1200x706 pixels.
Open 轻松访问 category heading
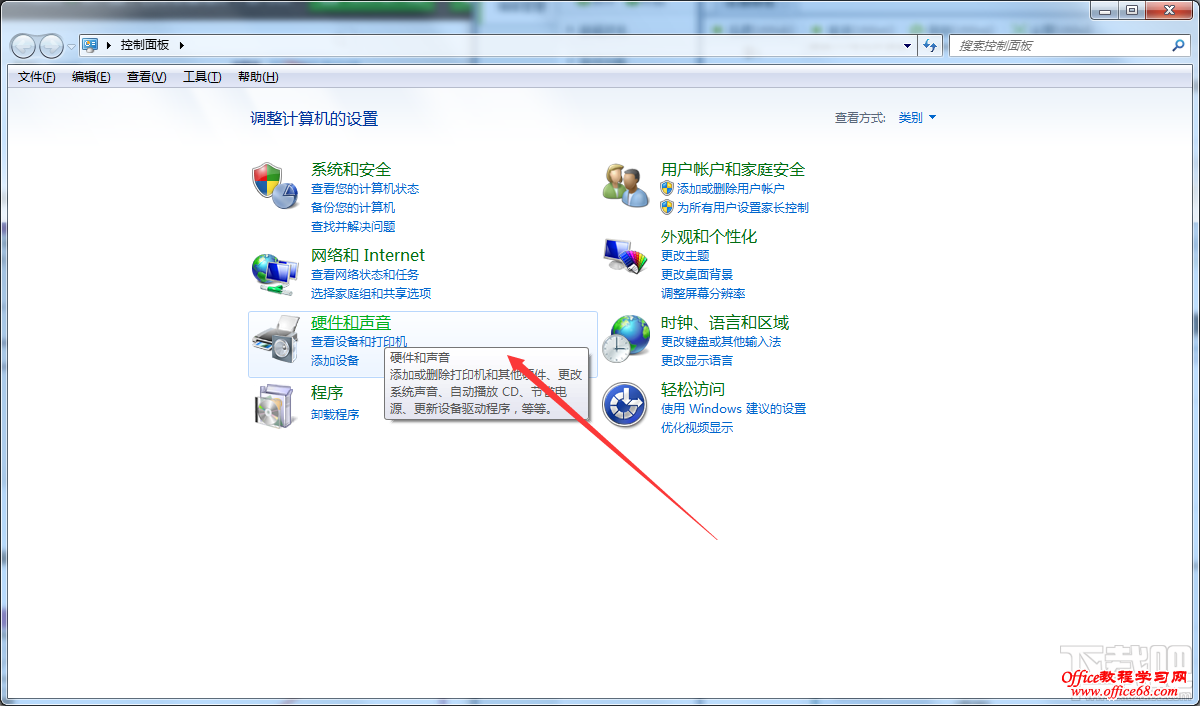point(693,389)
